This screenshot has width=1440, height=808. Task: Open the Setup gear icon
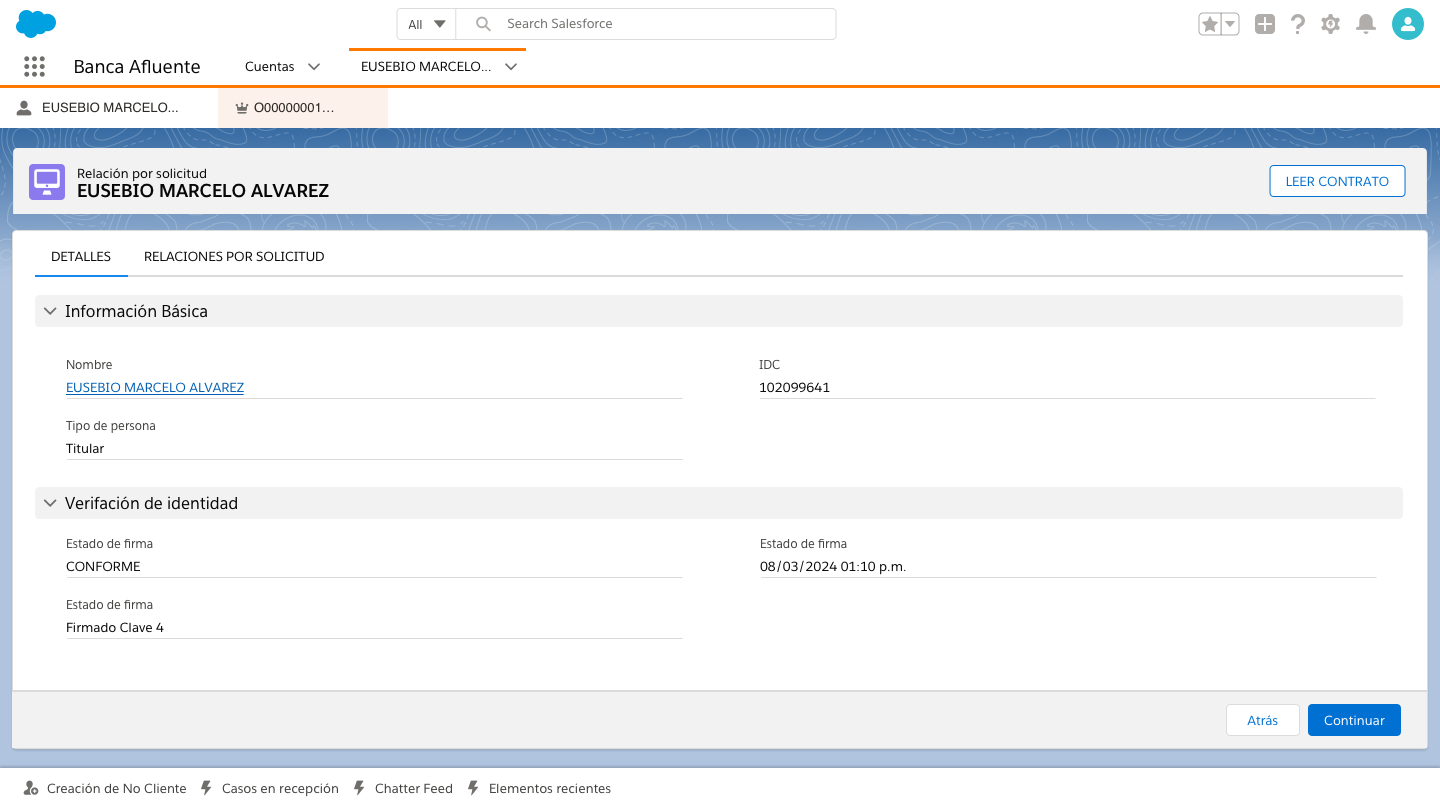point(1330,24)
